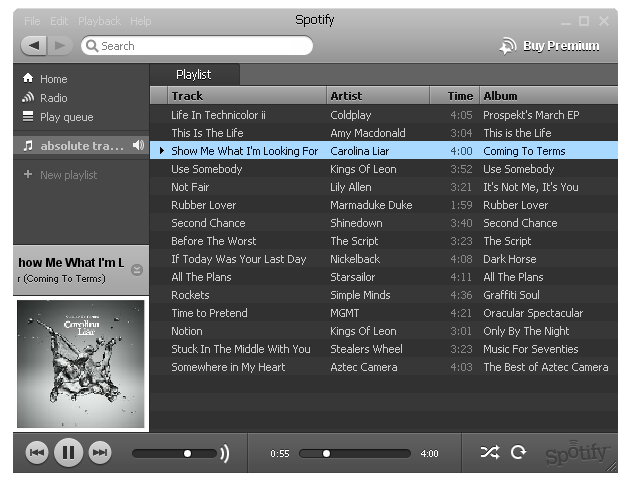Select track Life In Technicolor ii
Image resolution: width=640 pixels, height=480 pixels.
(x=218, y=115)
